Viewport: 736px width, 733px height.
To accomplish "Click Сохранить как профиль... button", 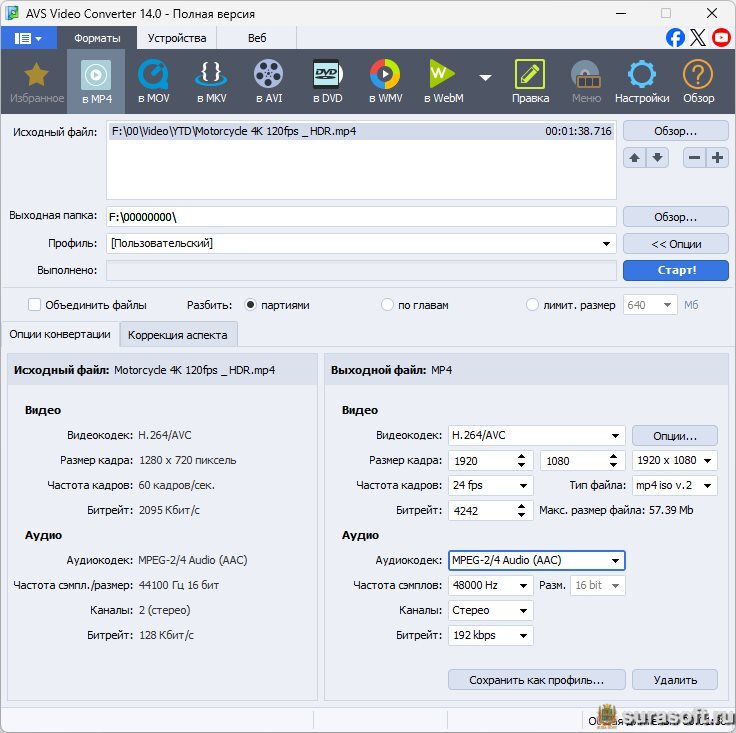I will 537,680.
